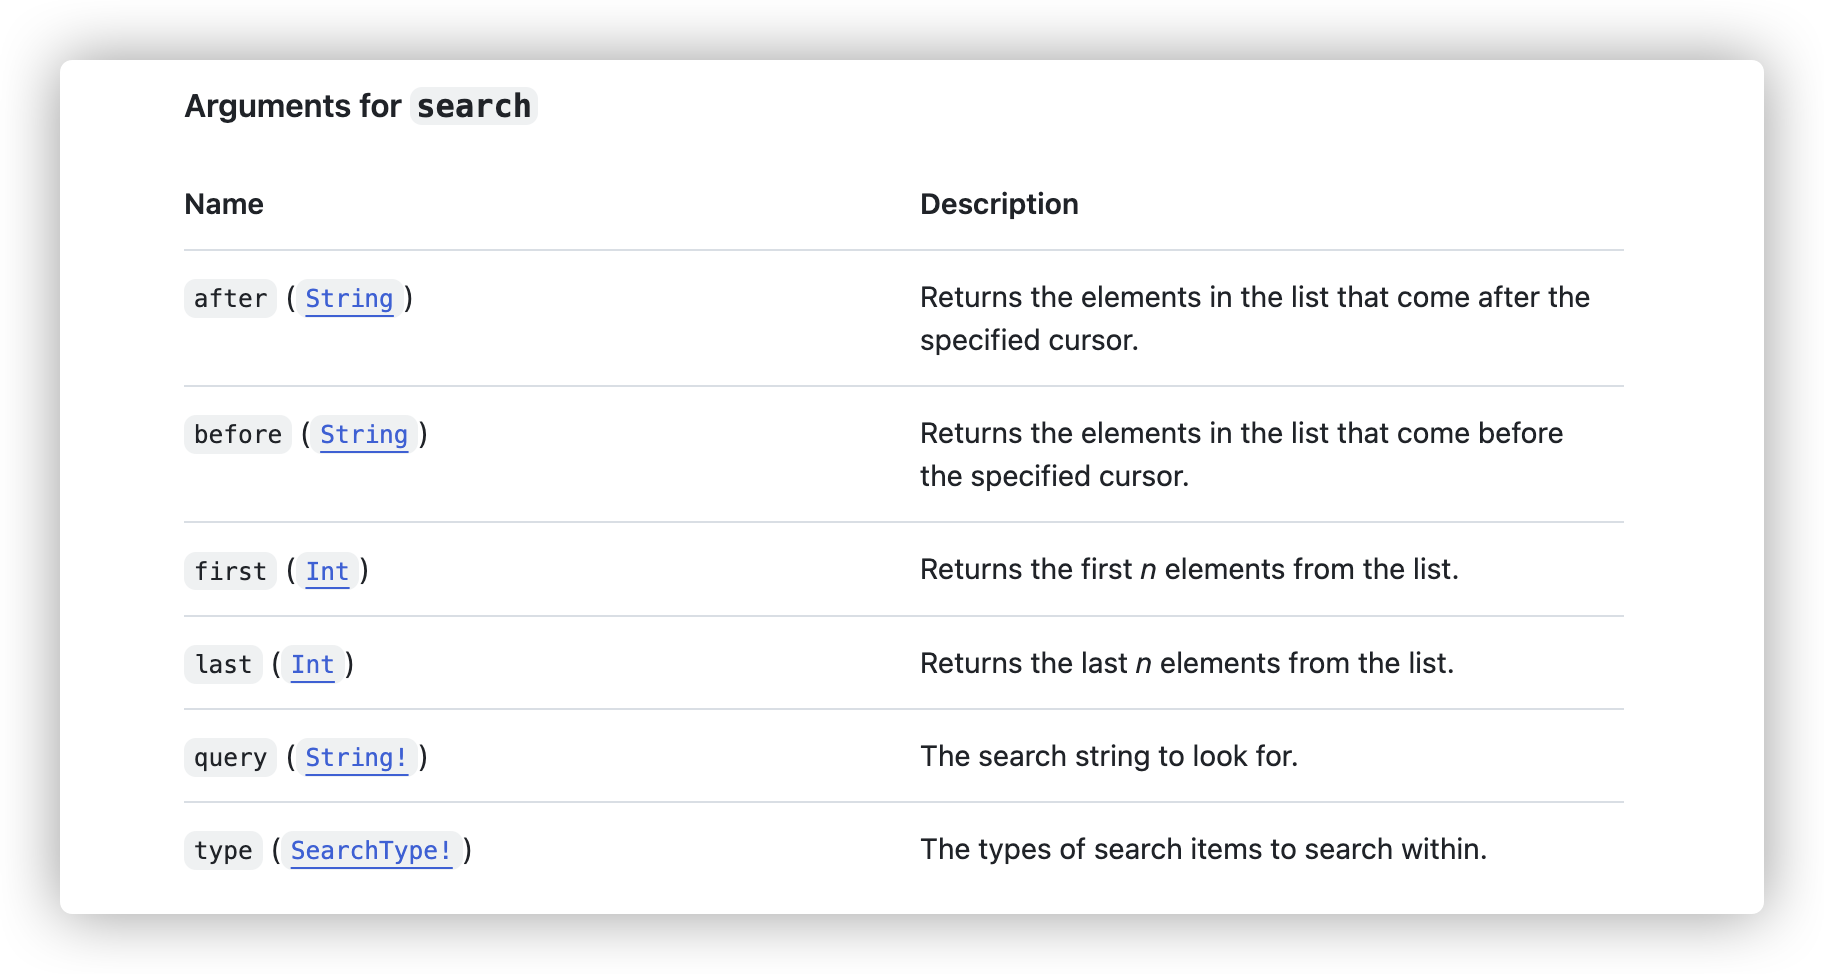Open the String link beside before
This screenshot has height=974, width=1824.
click(363, 434)
